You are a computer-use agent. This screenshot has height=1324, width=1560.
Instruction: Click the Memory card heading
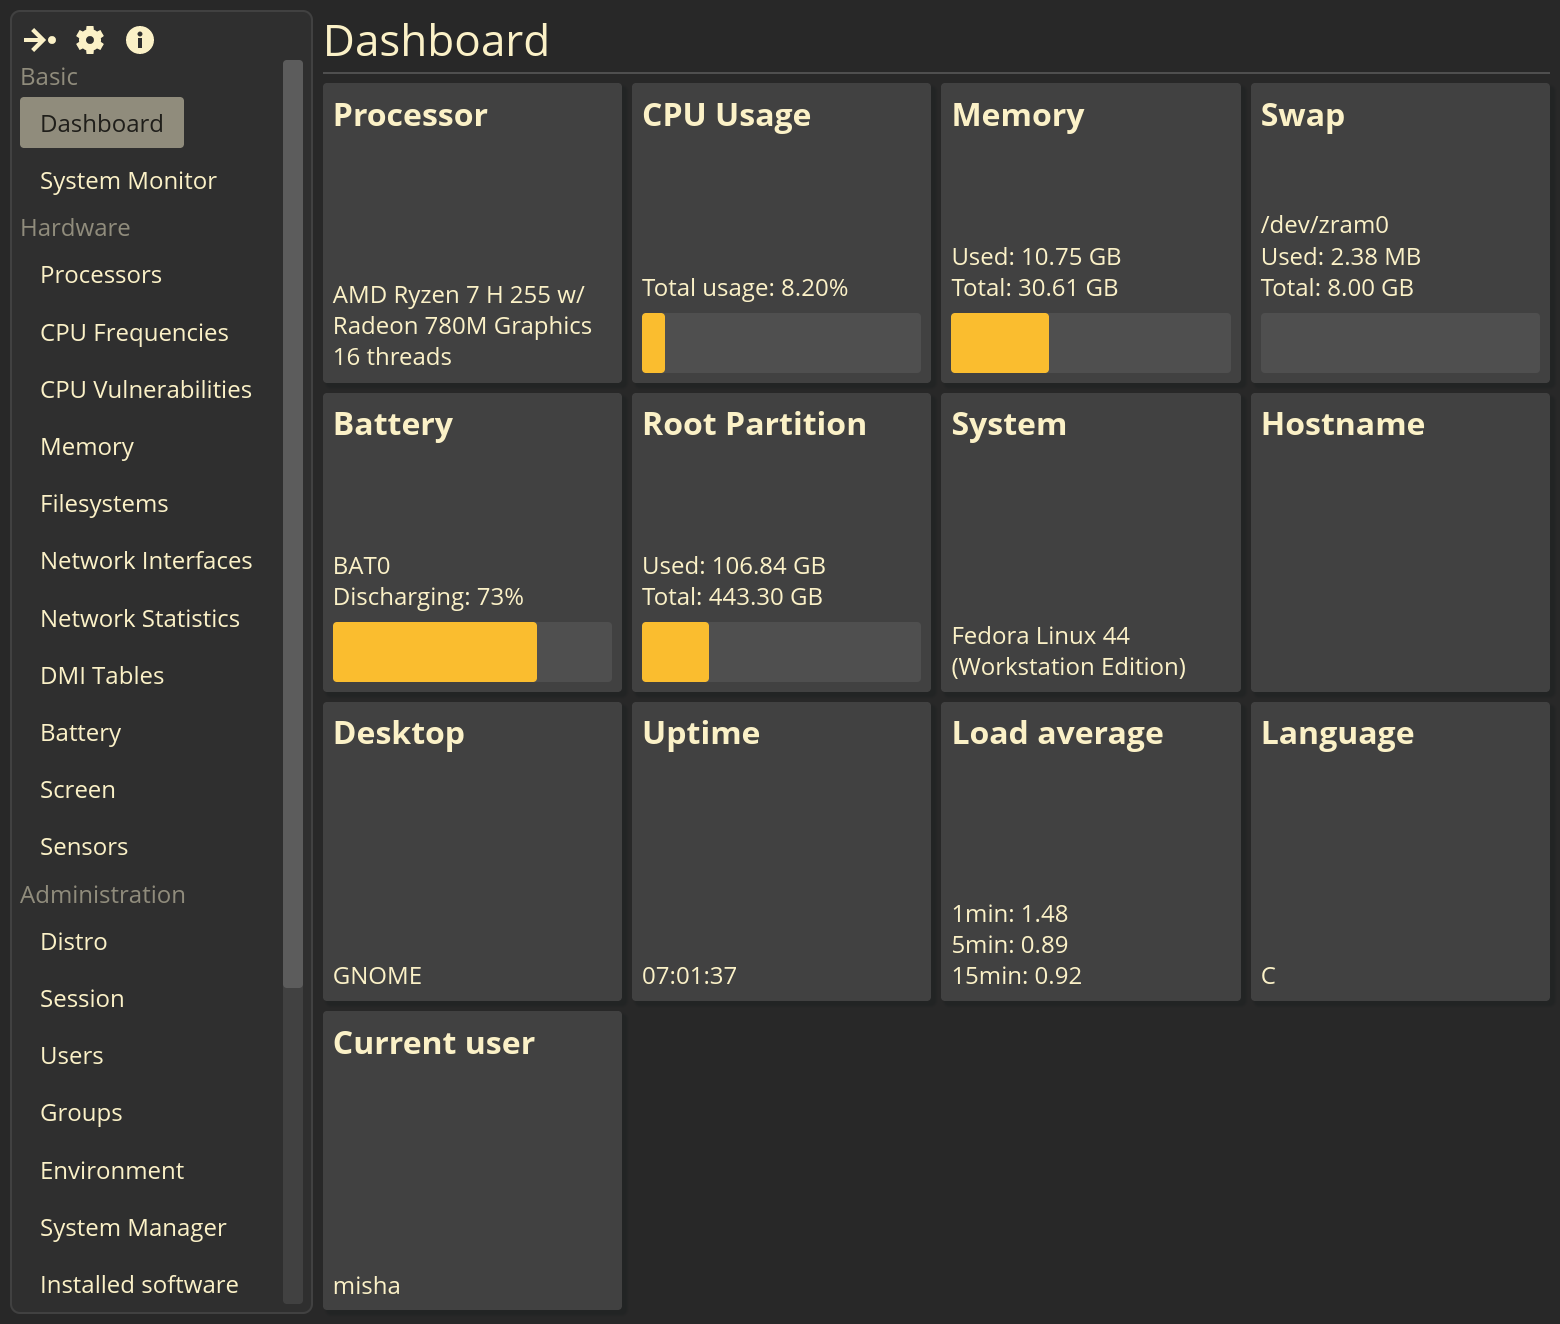(1018, 115)
